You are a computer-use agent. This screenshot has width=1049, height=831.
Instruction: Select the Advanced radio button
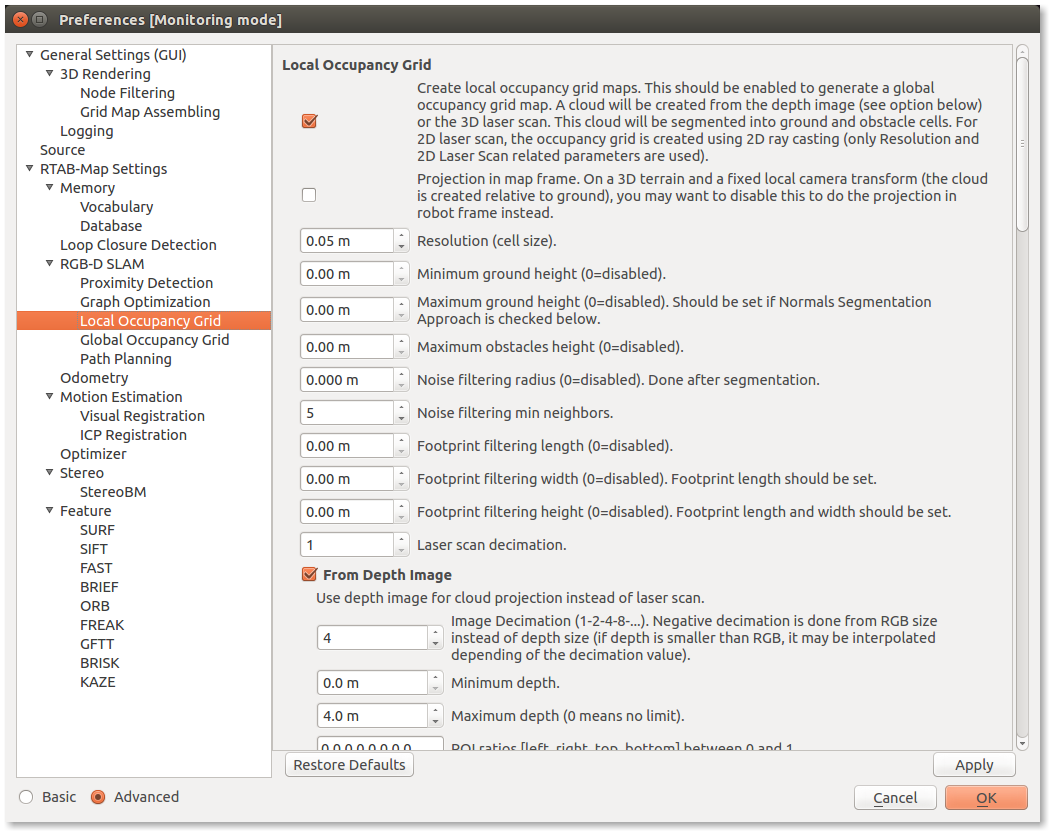(98, 797)
